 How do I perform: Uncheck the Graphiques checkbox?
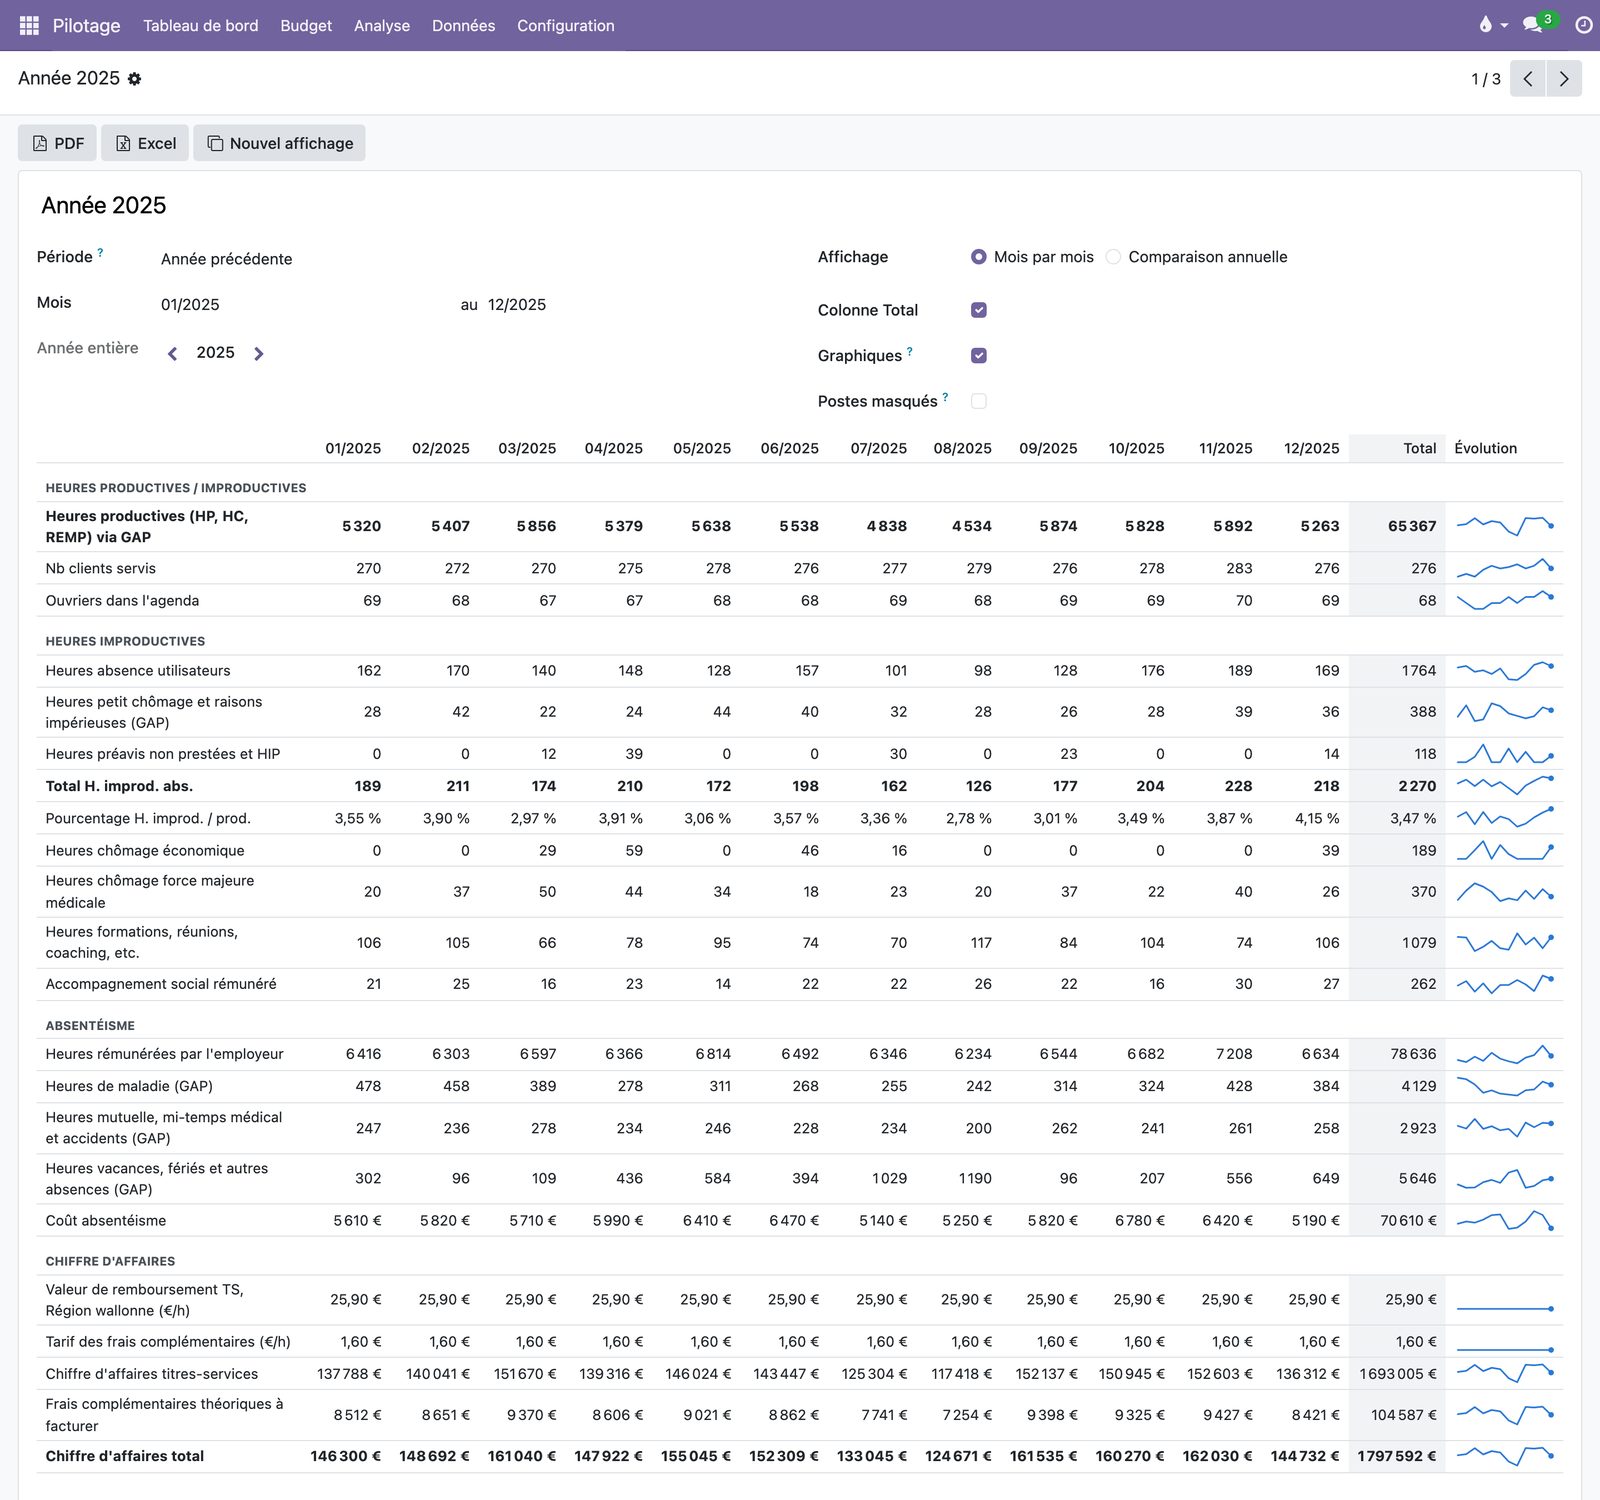979,355
